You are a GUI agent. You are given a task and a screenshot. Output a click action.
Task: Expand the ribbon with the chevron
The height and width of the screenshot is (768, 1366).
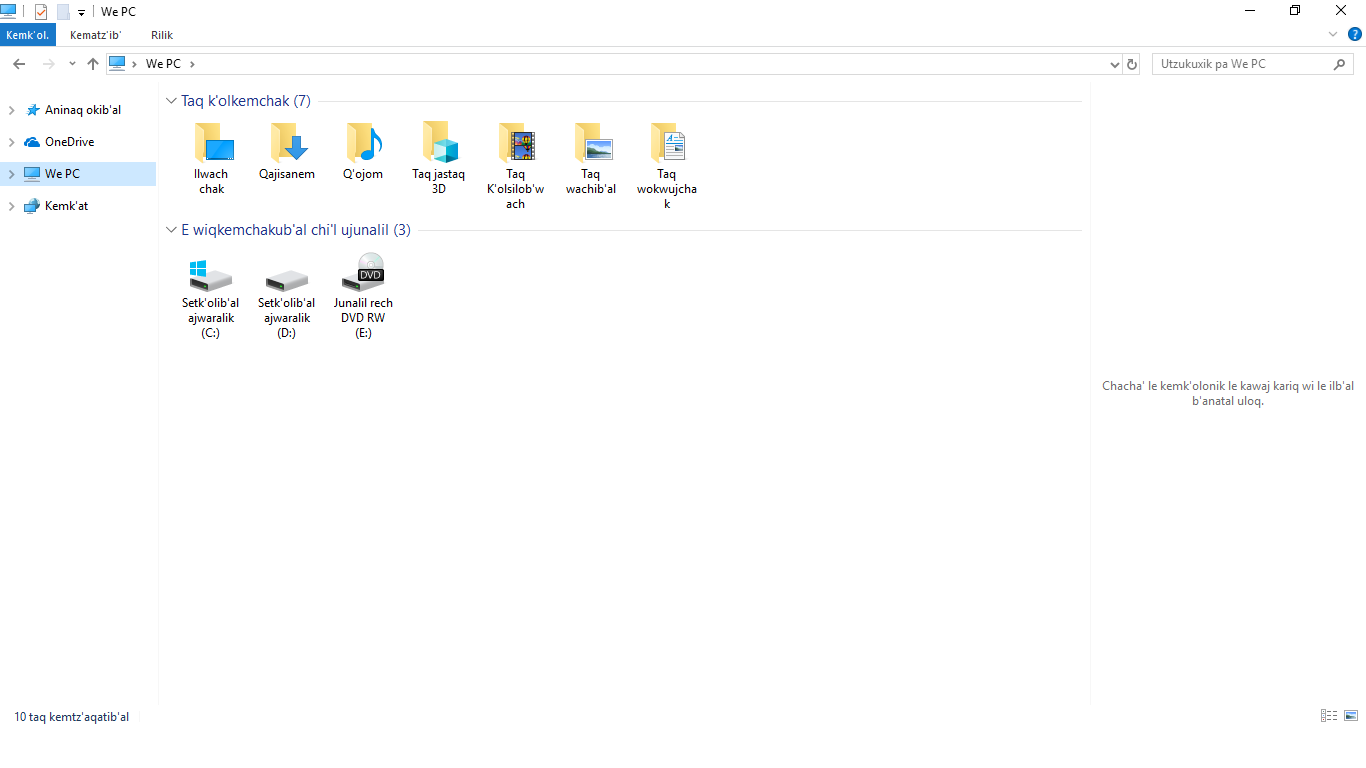click(x=1332, y=34)
